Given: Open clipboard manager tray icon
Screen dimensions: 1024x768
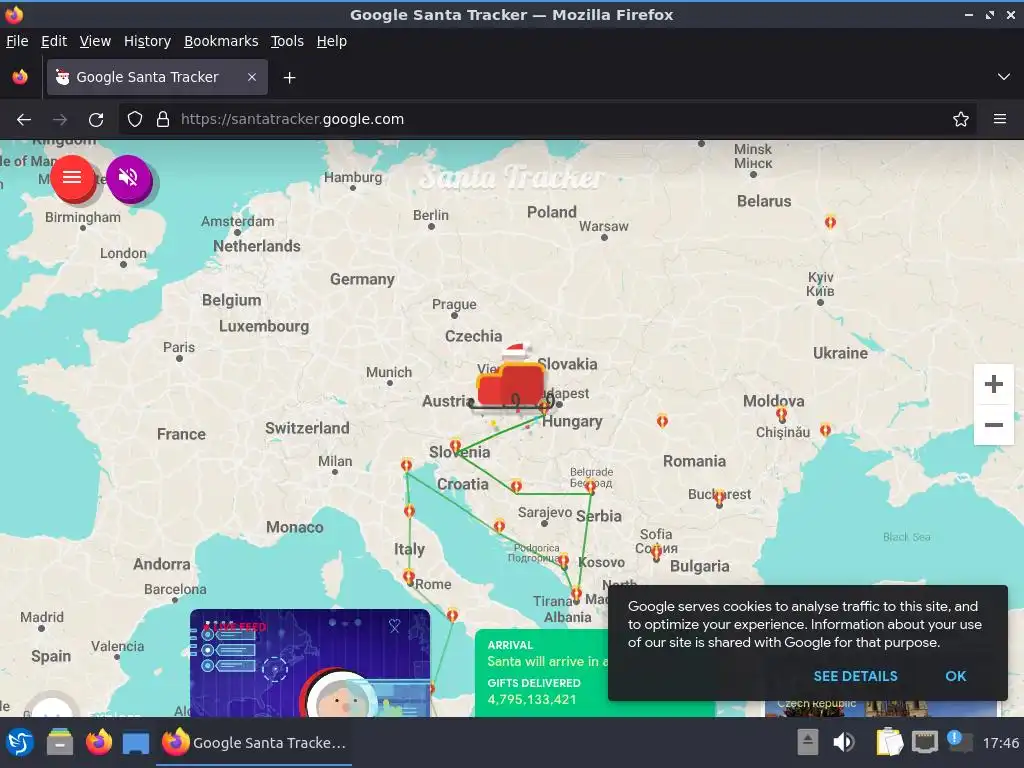Looking at the screenshot, I should (x=889, y=742).
